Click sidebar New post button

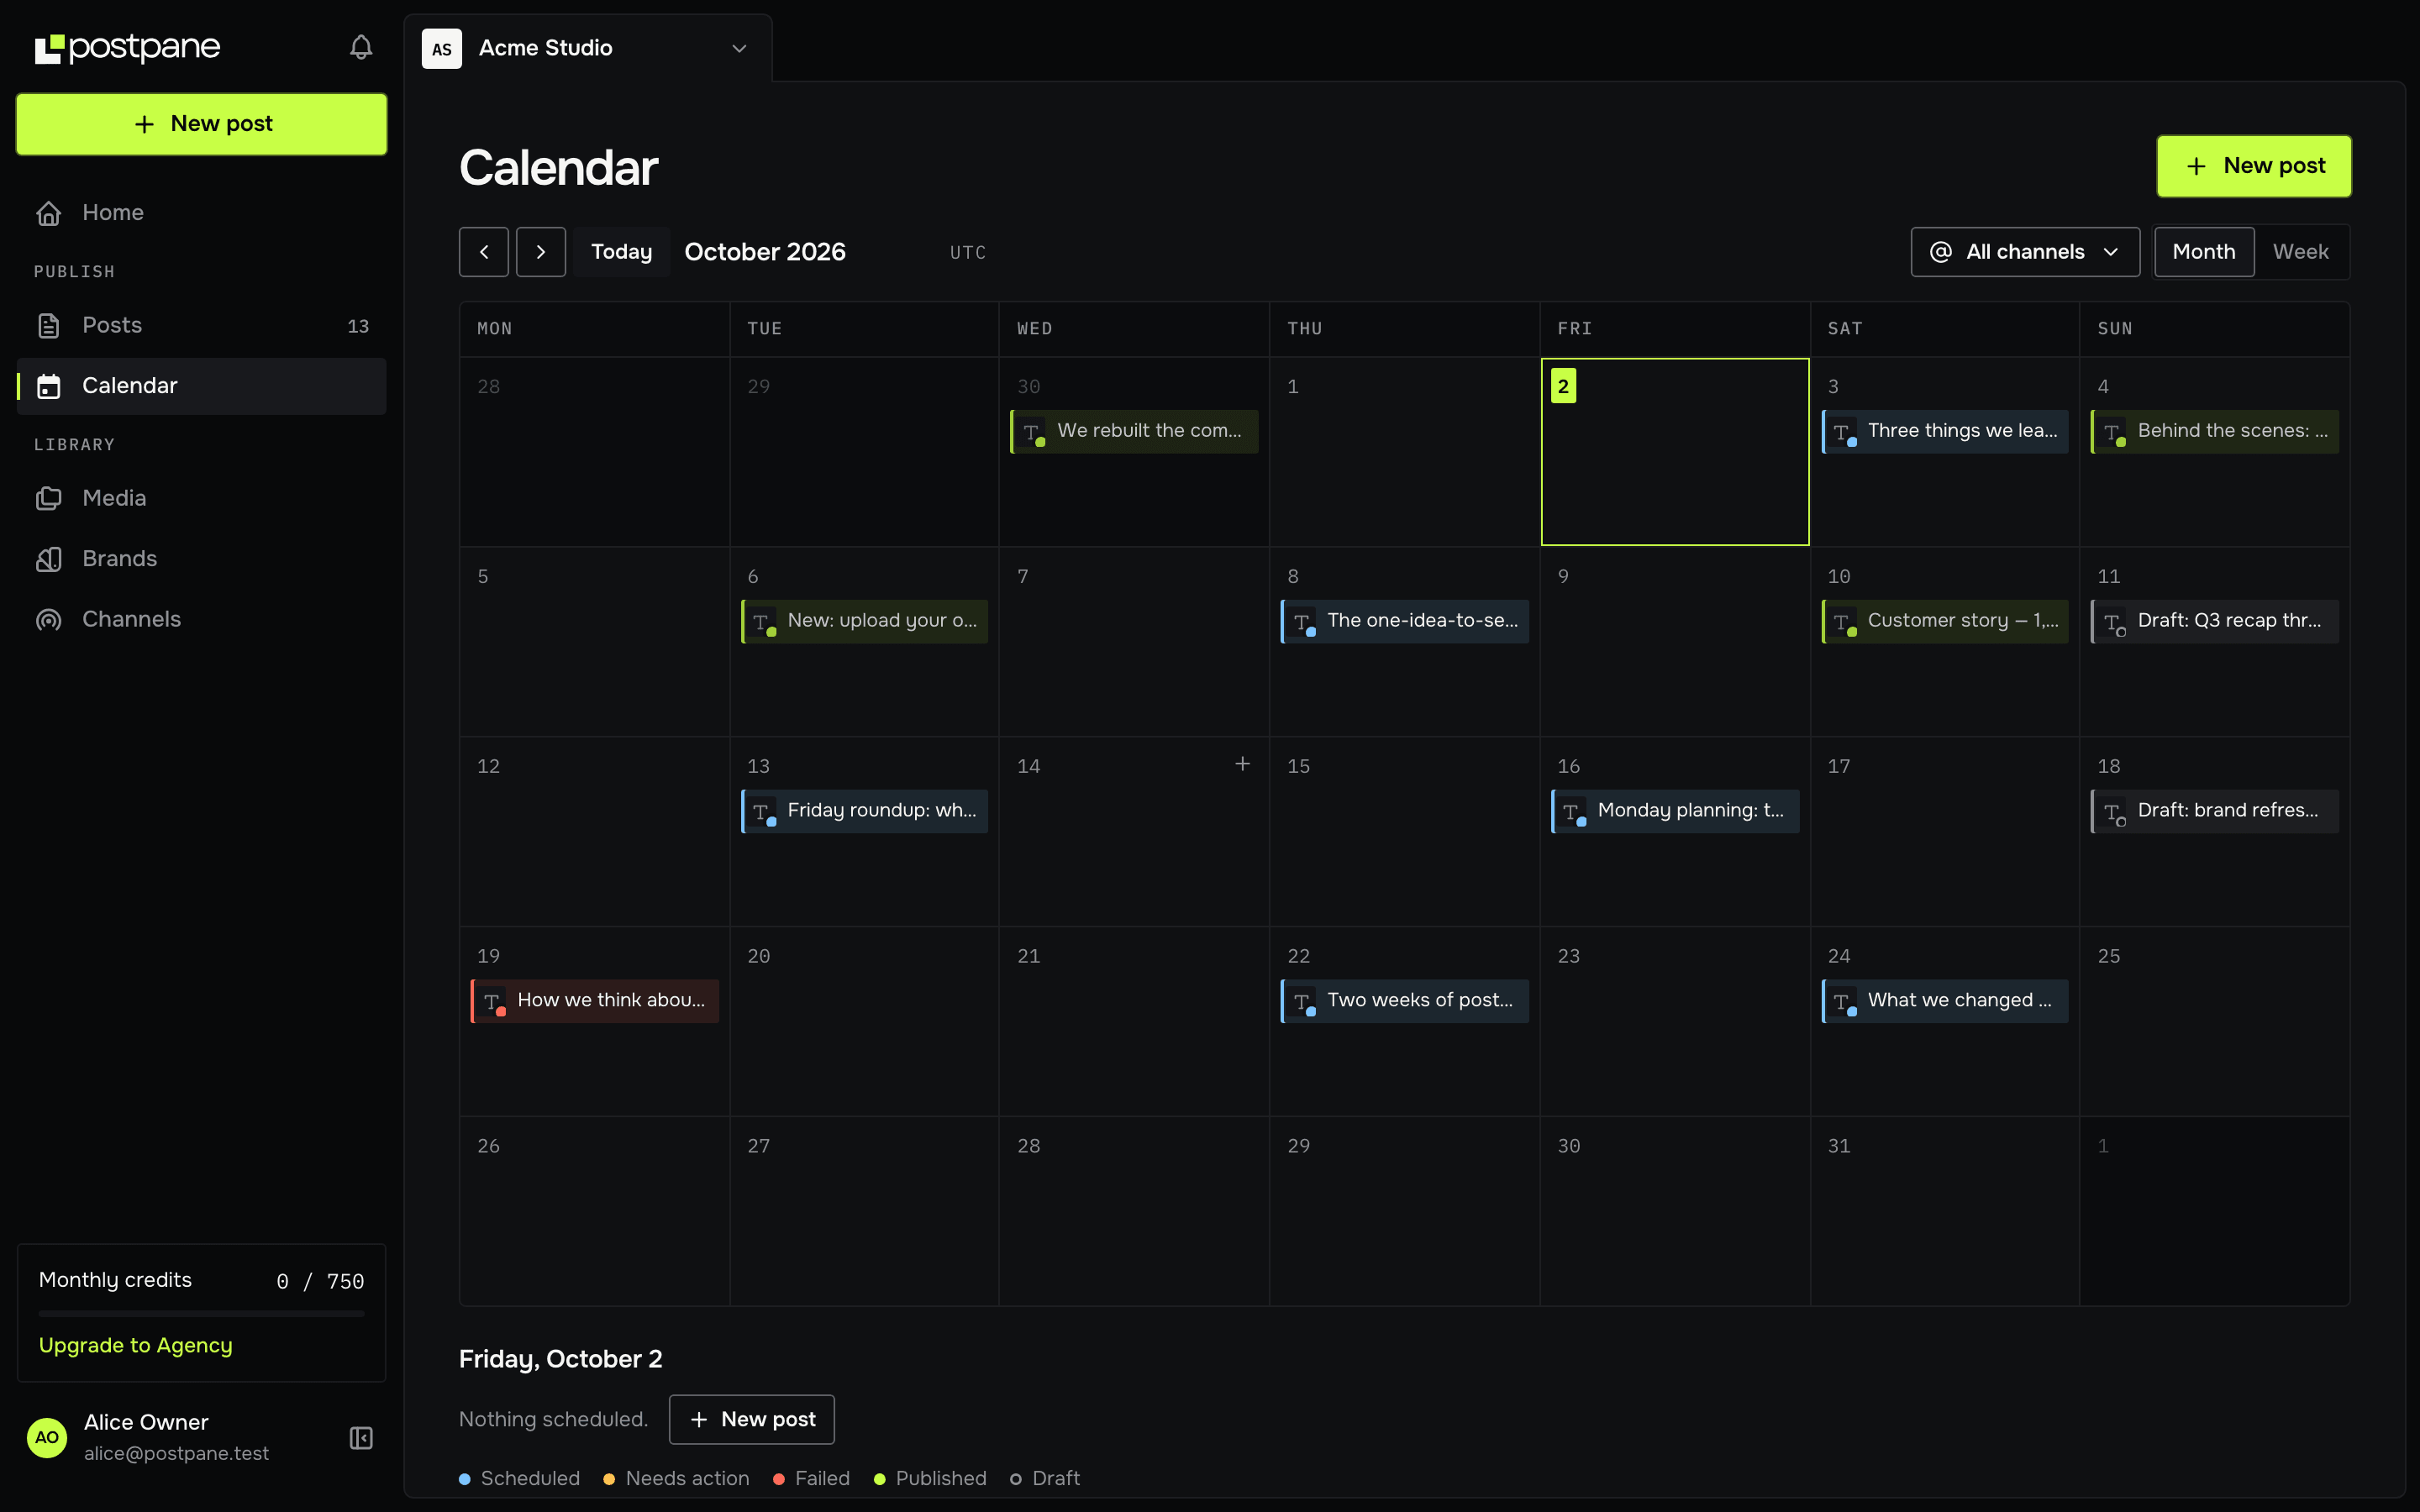202,124
